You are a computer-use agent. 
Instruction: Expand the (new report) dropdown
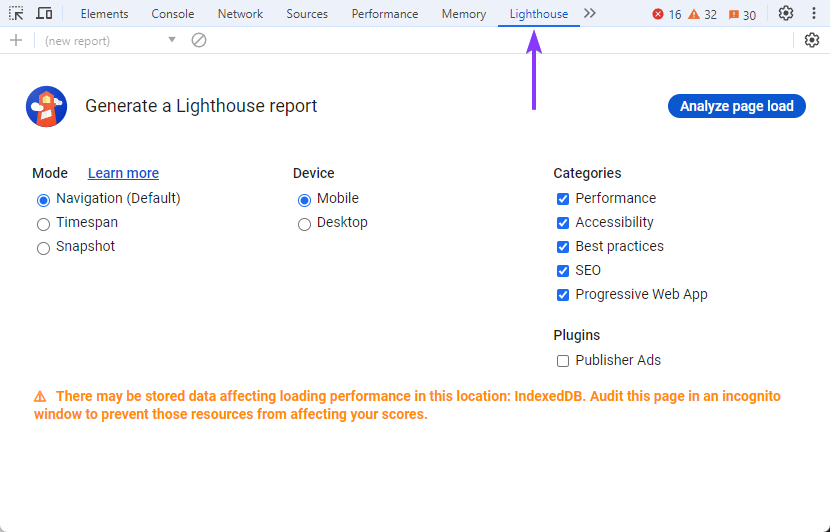[x=110, y=40]
